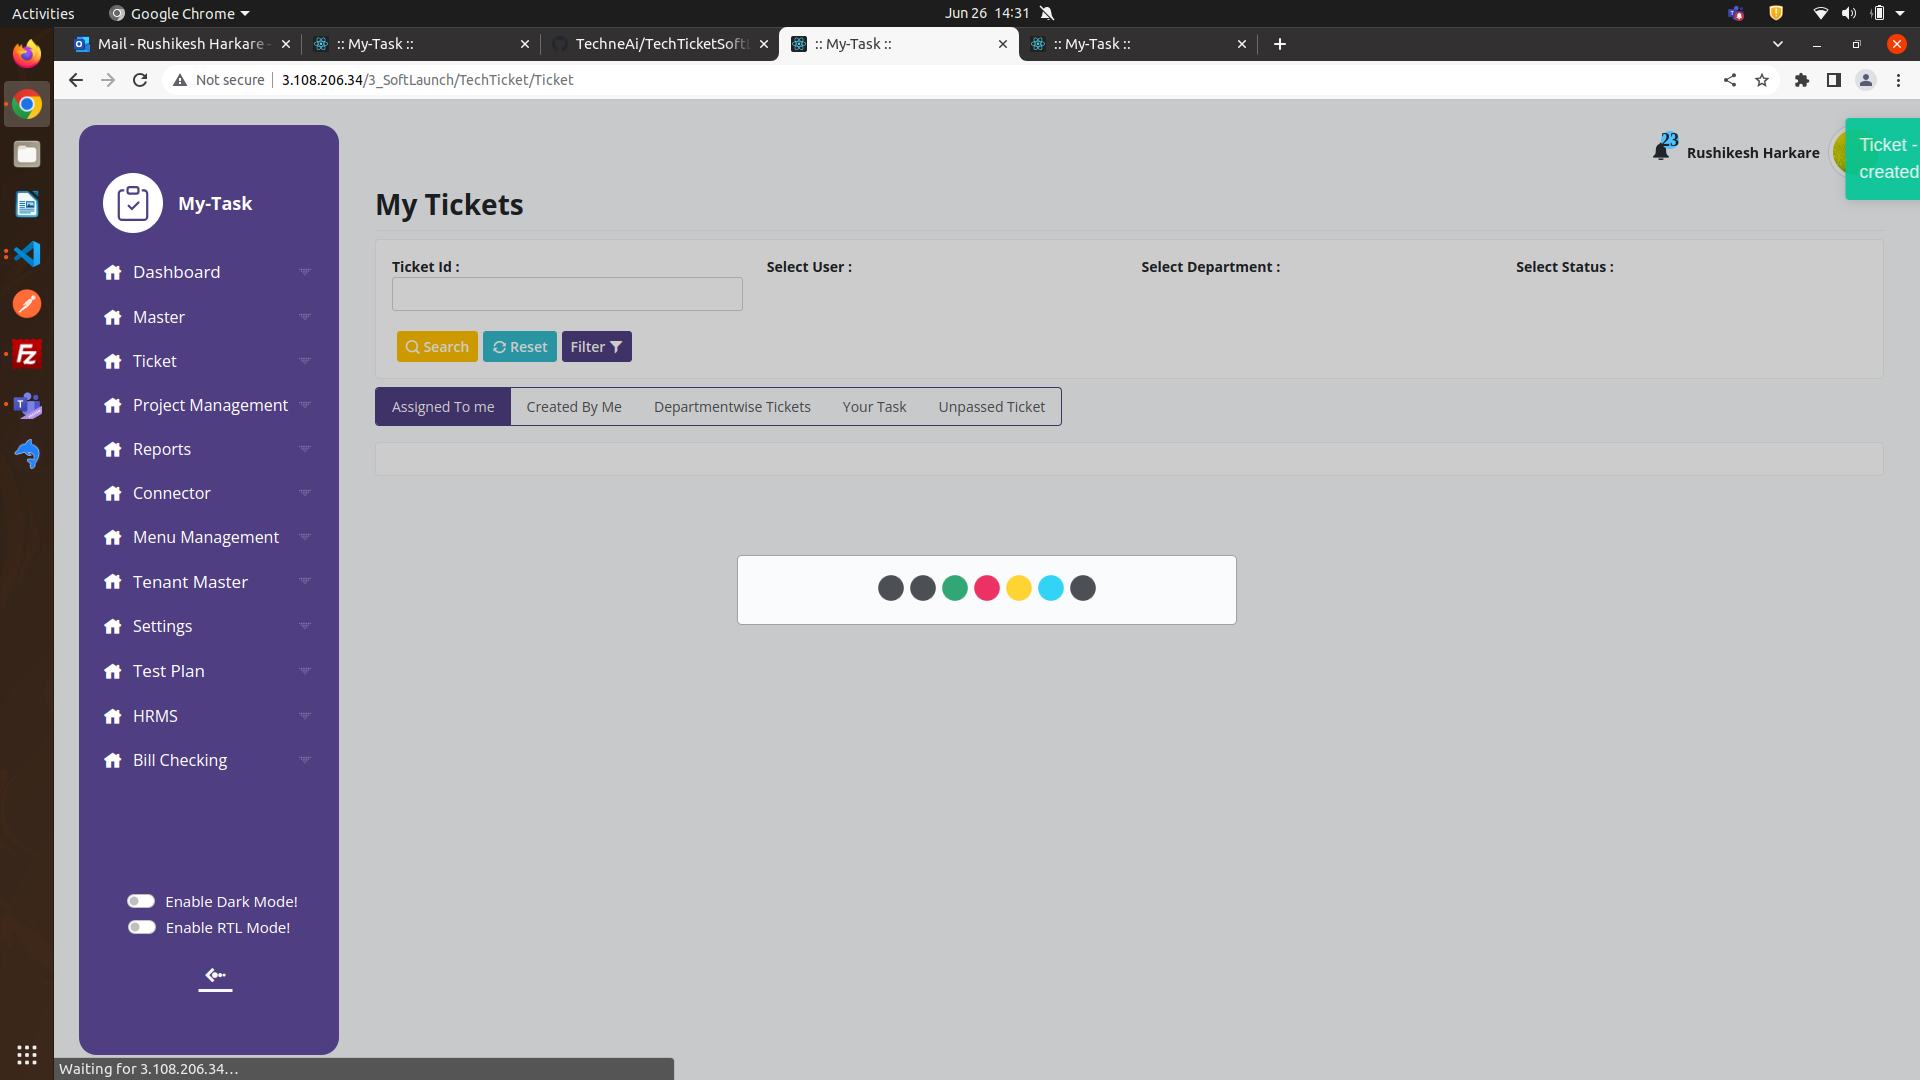This screenshot has height=1080, width=1920.
Task: Bookmark this page with the star icon
Action: click(1762, 80)
